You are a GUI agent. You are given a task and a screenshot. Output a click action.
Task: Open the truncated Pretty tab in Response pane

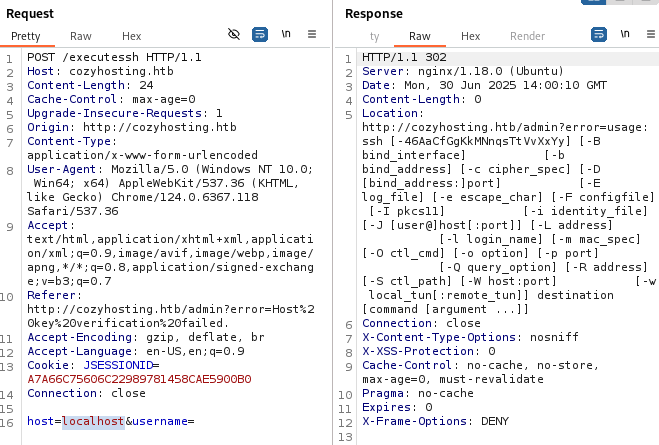(x=374, y=37)
